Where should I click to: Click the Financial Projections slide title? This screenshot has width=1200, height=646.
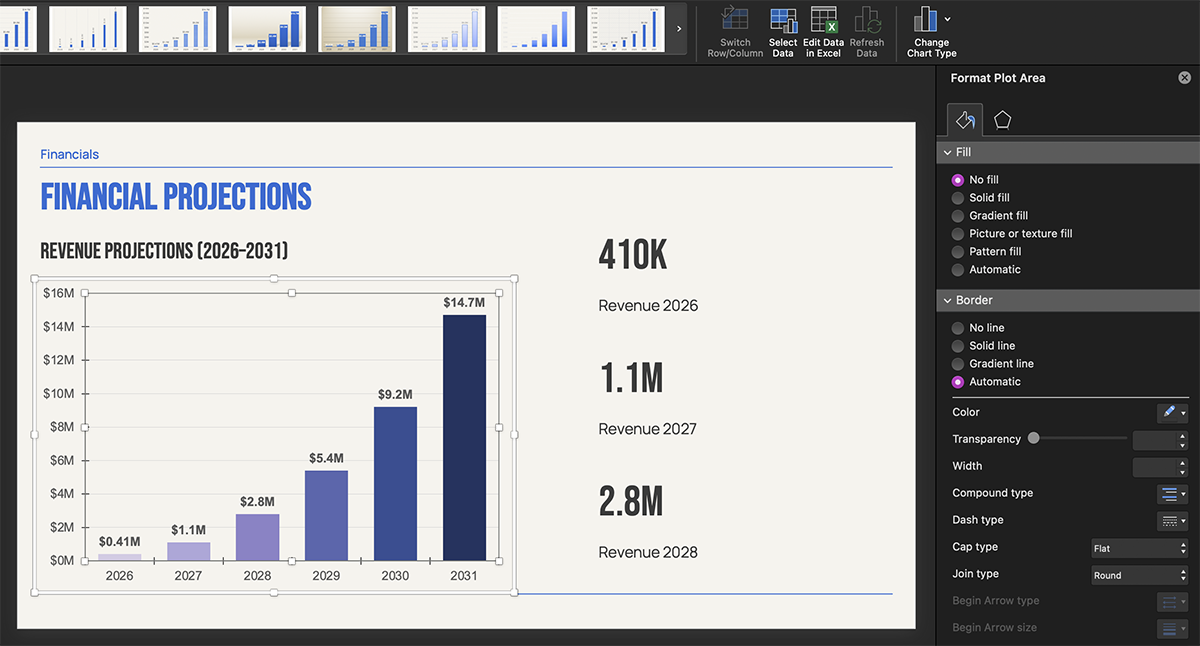(176, 196)
